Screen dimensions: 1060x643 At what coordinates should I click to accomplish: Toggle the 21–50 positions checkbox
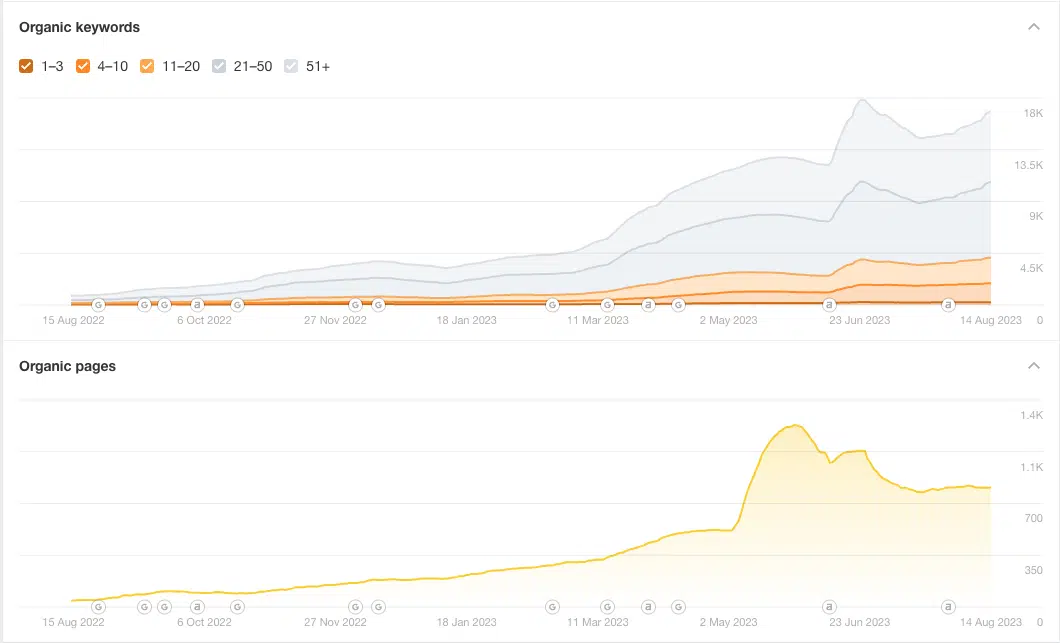click(219, 66)
